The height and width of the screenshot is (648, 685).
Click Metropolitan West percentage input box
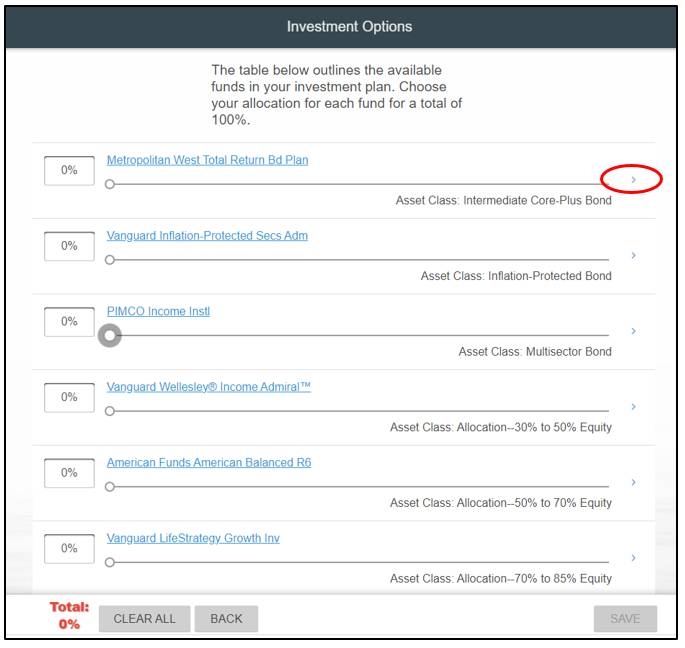point(69,170)
